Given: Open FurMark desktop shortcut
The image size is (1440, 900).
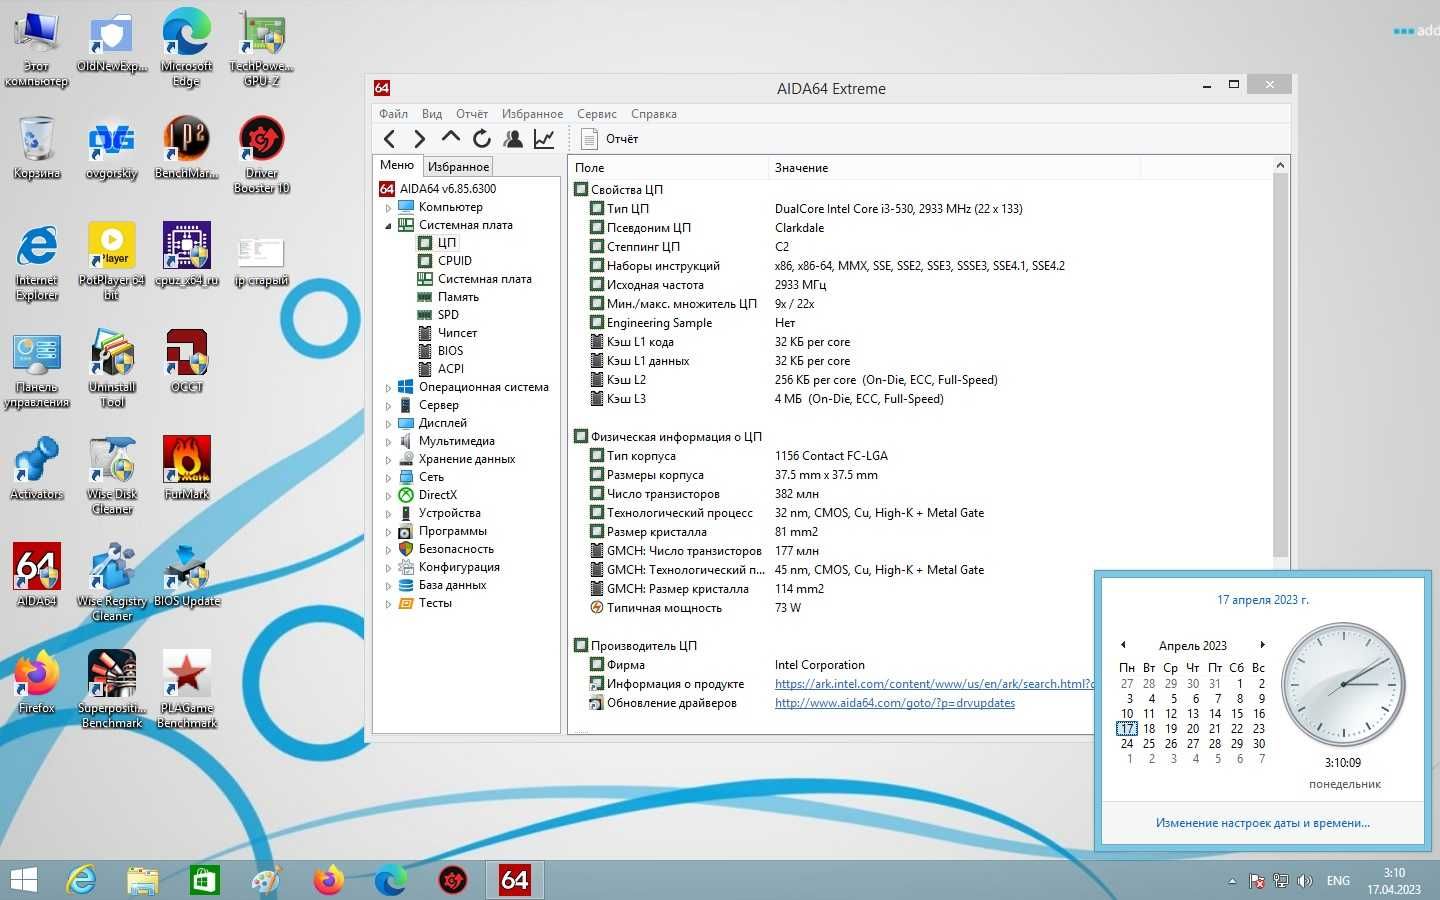Looking at the screenshot, I should pos(187,467).
